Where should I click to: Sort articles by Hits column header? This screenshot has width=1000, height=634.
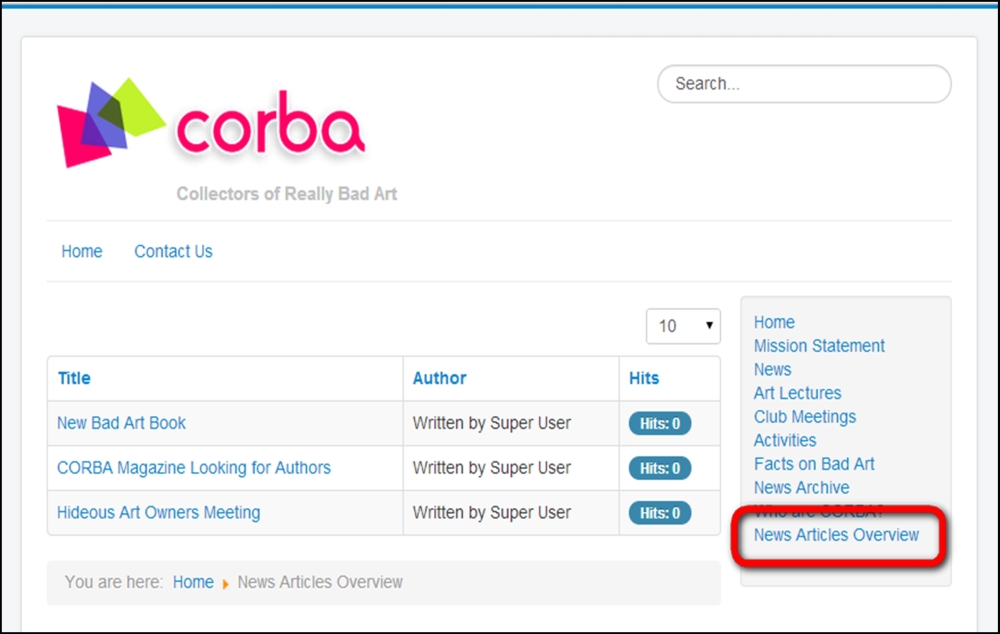[644, 378]
